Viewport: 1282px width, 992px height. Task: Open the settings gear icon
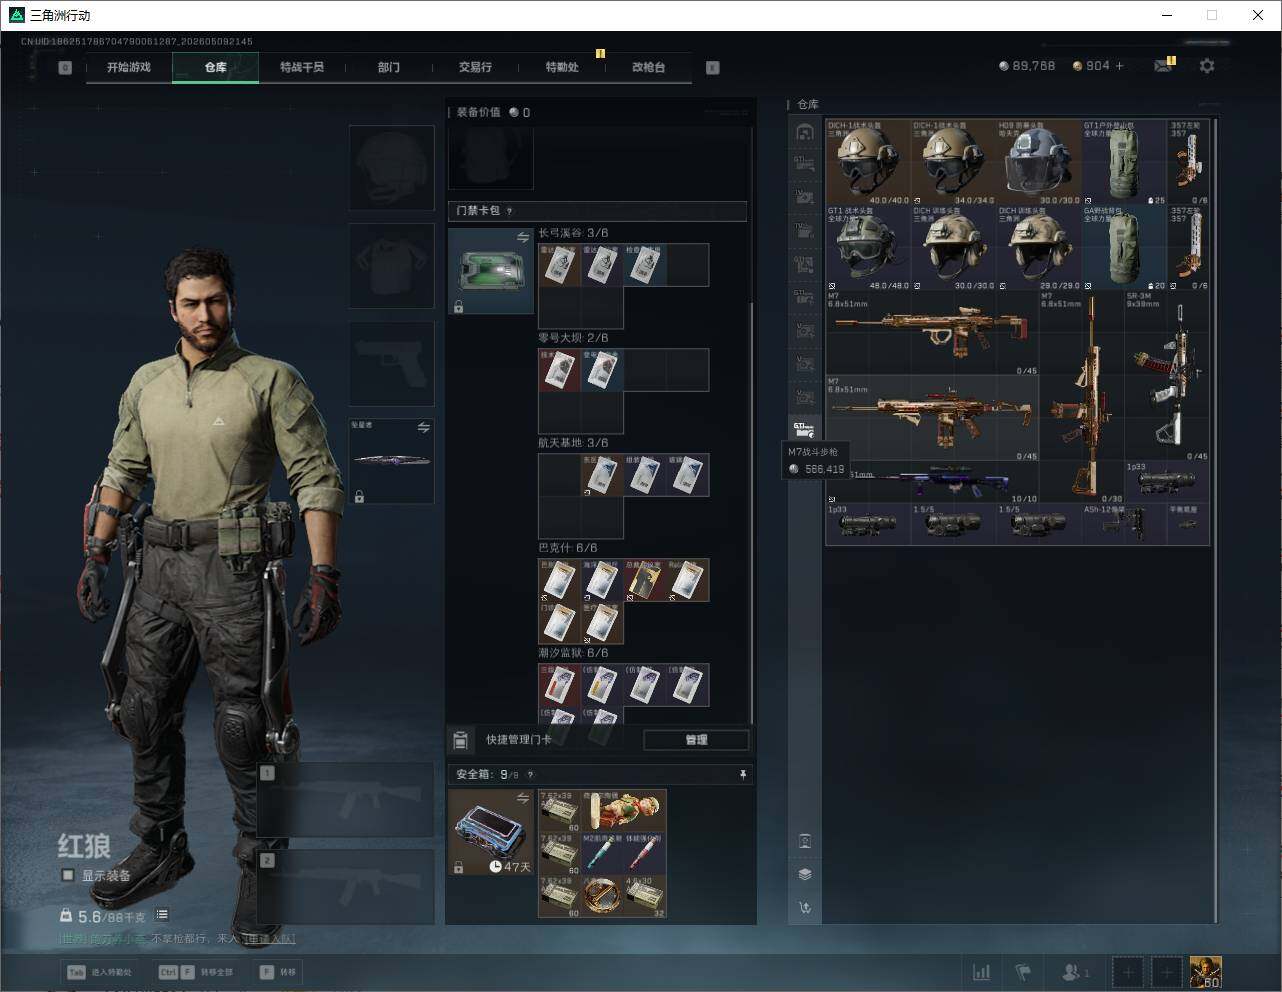[x=1207, y=65]
